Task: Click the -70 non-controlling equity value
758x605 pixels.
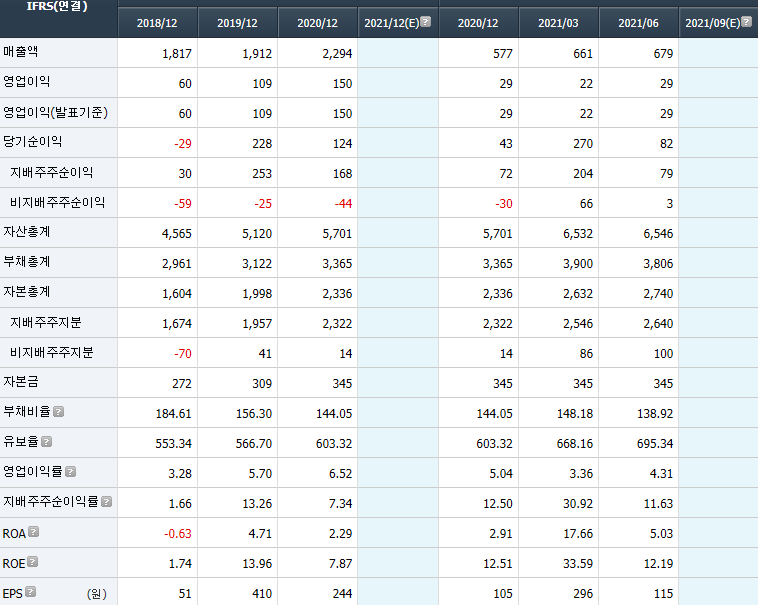Action: pos(183,354)
